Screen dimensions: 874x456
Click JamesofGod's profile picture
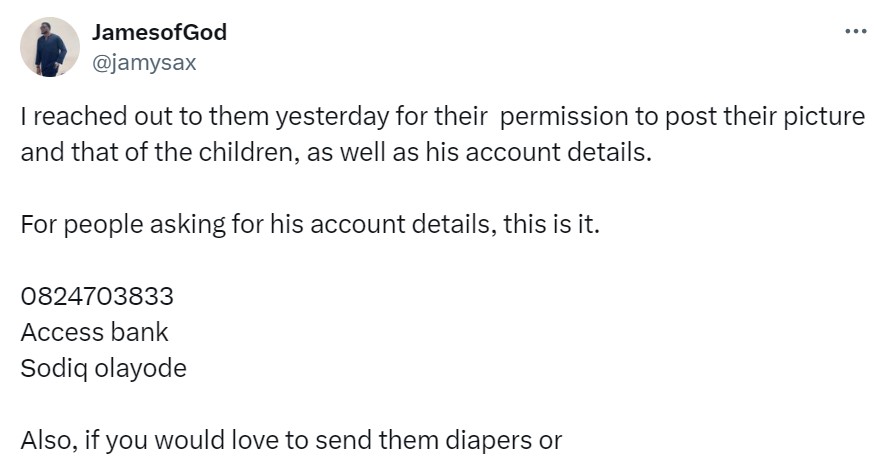pos(50,47)
